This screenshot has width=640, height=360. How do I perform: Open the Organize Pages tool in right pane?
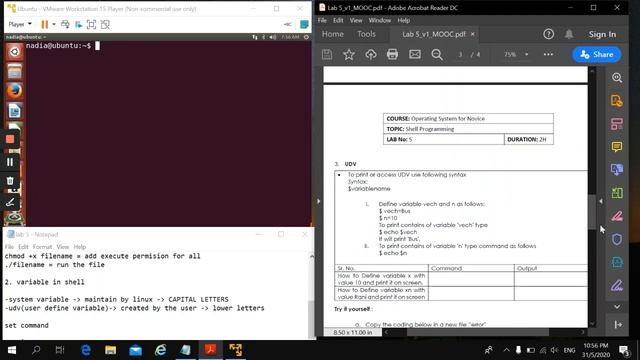pyautogui.click(x=617, y=124)
